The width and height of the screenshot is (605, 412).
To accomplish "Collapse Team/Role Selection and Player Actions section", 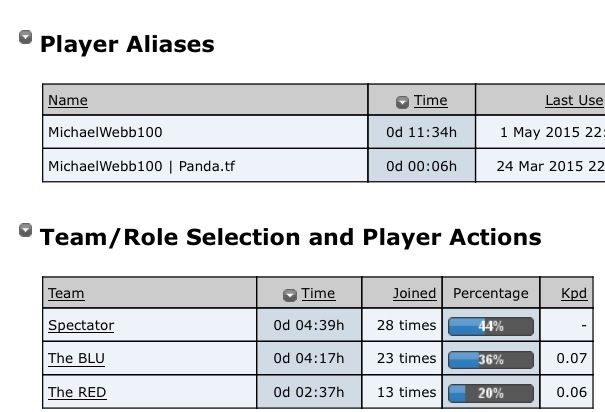I will click(25, 231).
